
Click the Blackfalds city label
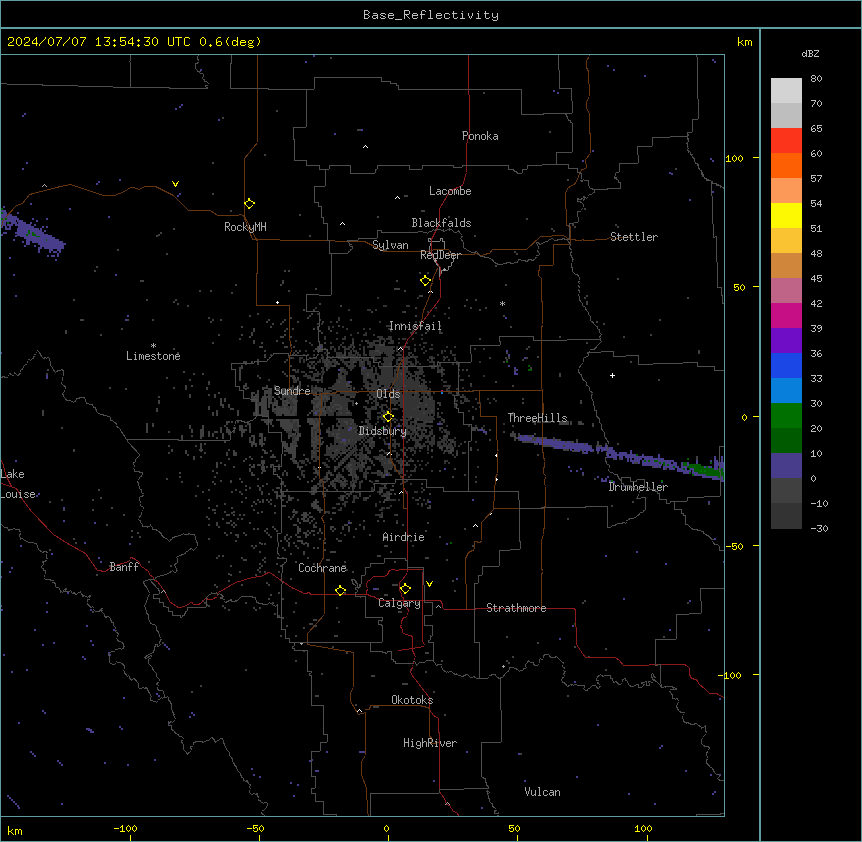441,223
